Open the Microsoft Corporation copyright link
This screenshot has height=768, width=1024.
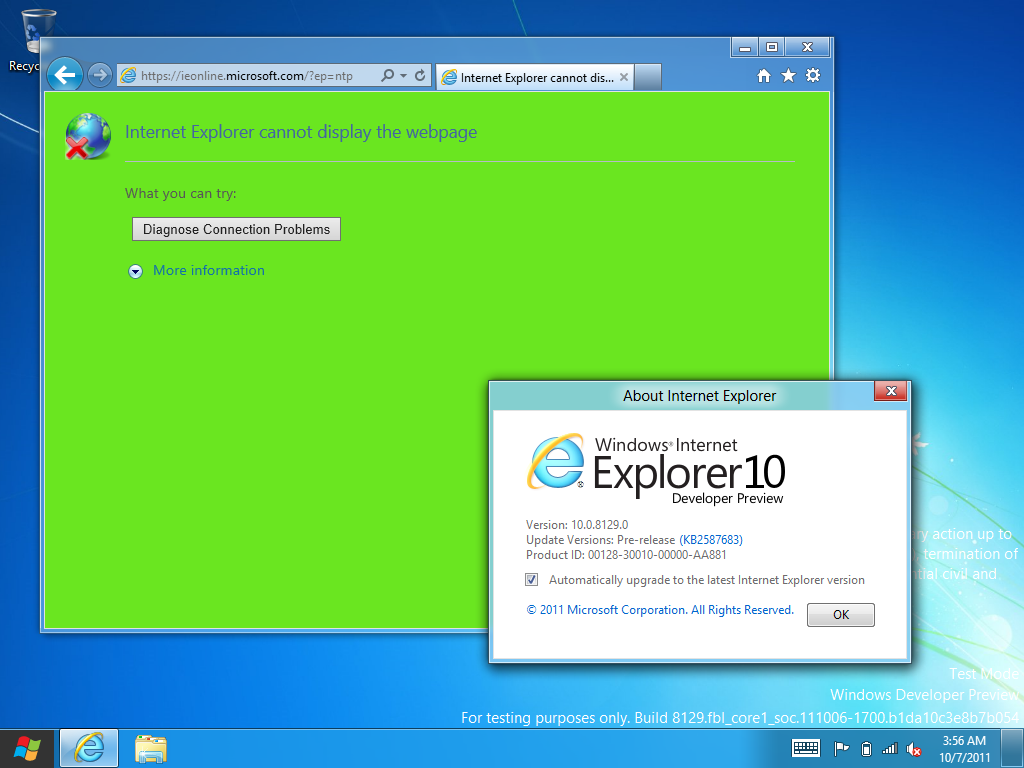pos(660,610)
